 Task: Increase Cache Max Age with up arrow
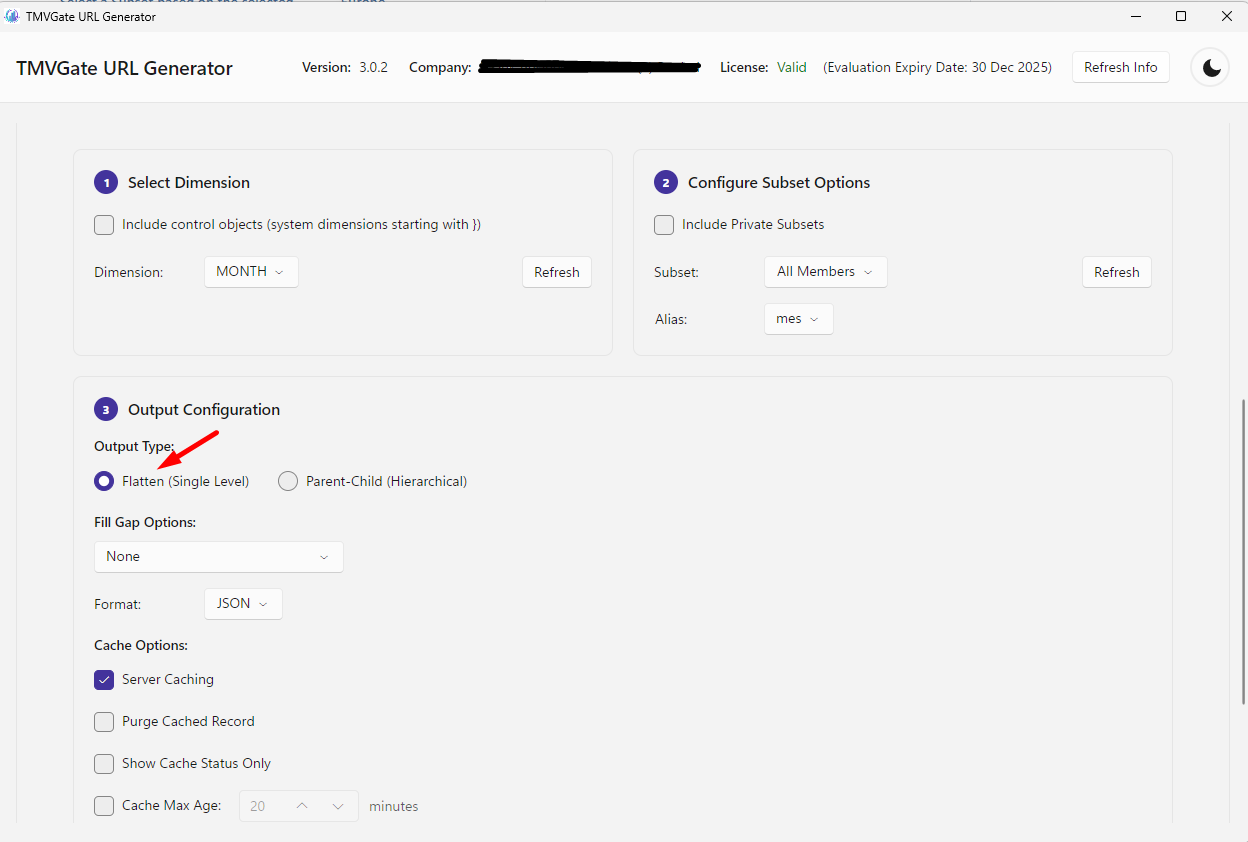pos(302,806)
